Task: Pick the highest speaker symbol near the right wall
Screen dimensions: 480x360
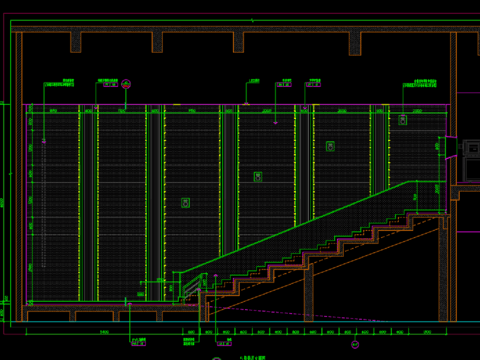Action: pyautogui.click(x=403, y=120)
